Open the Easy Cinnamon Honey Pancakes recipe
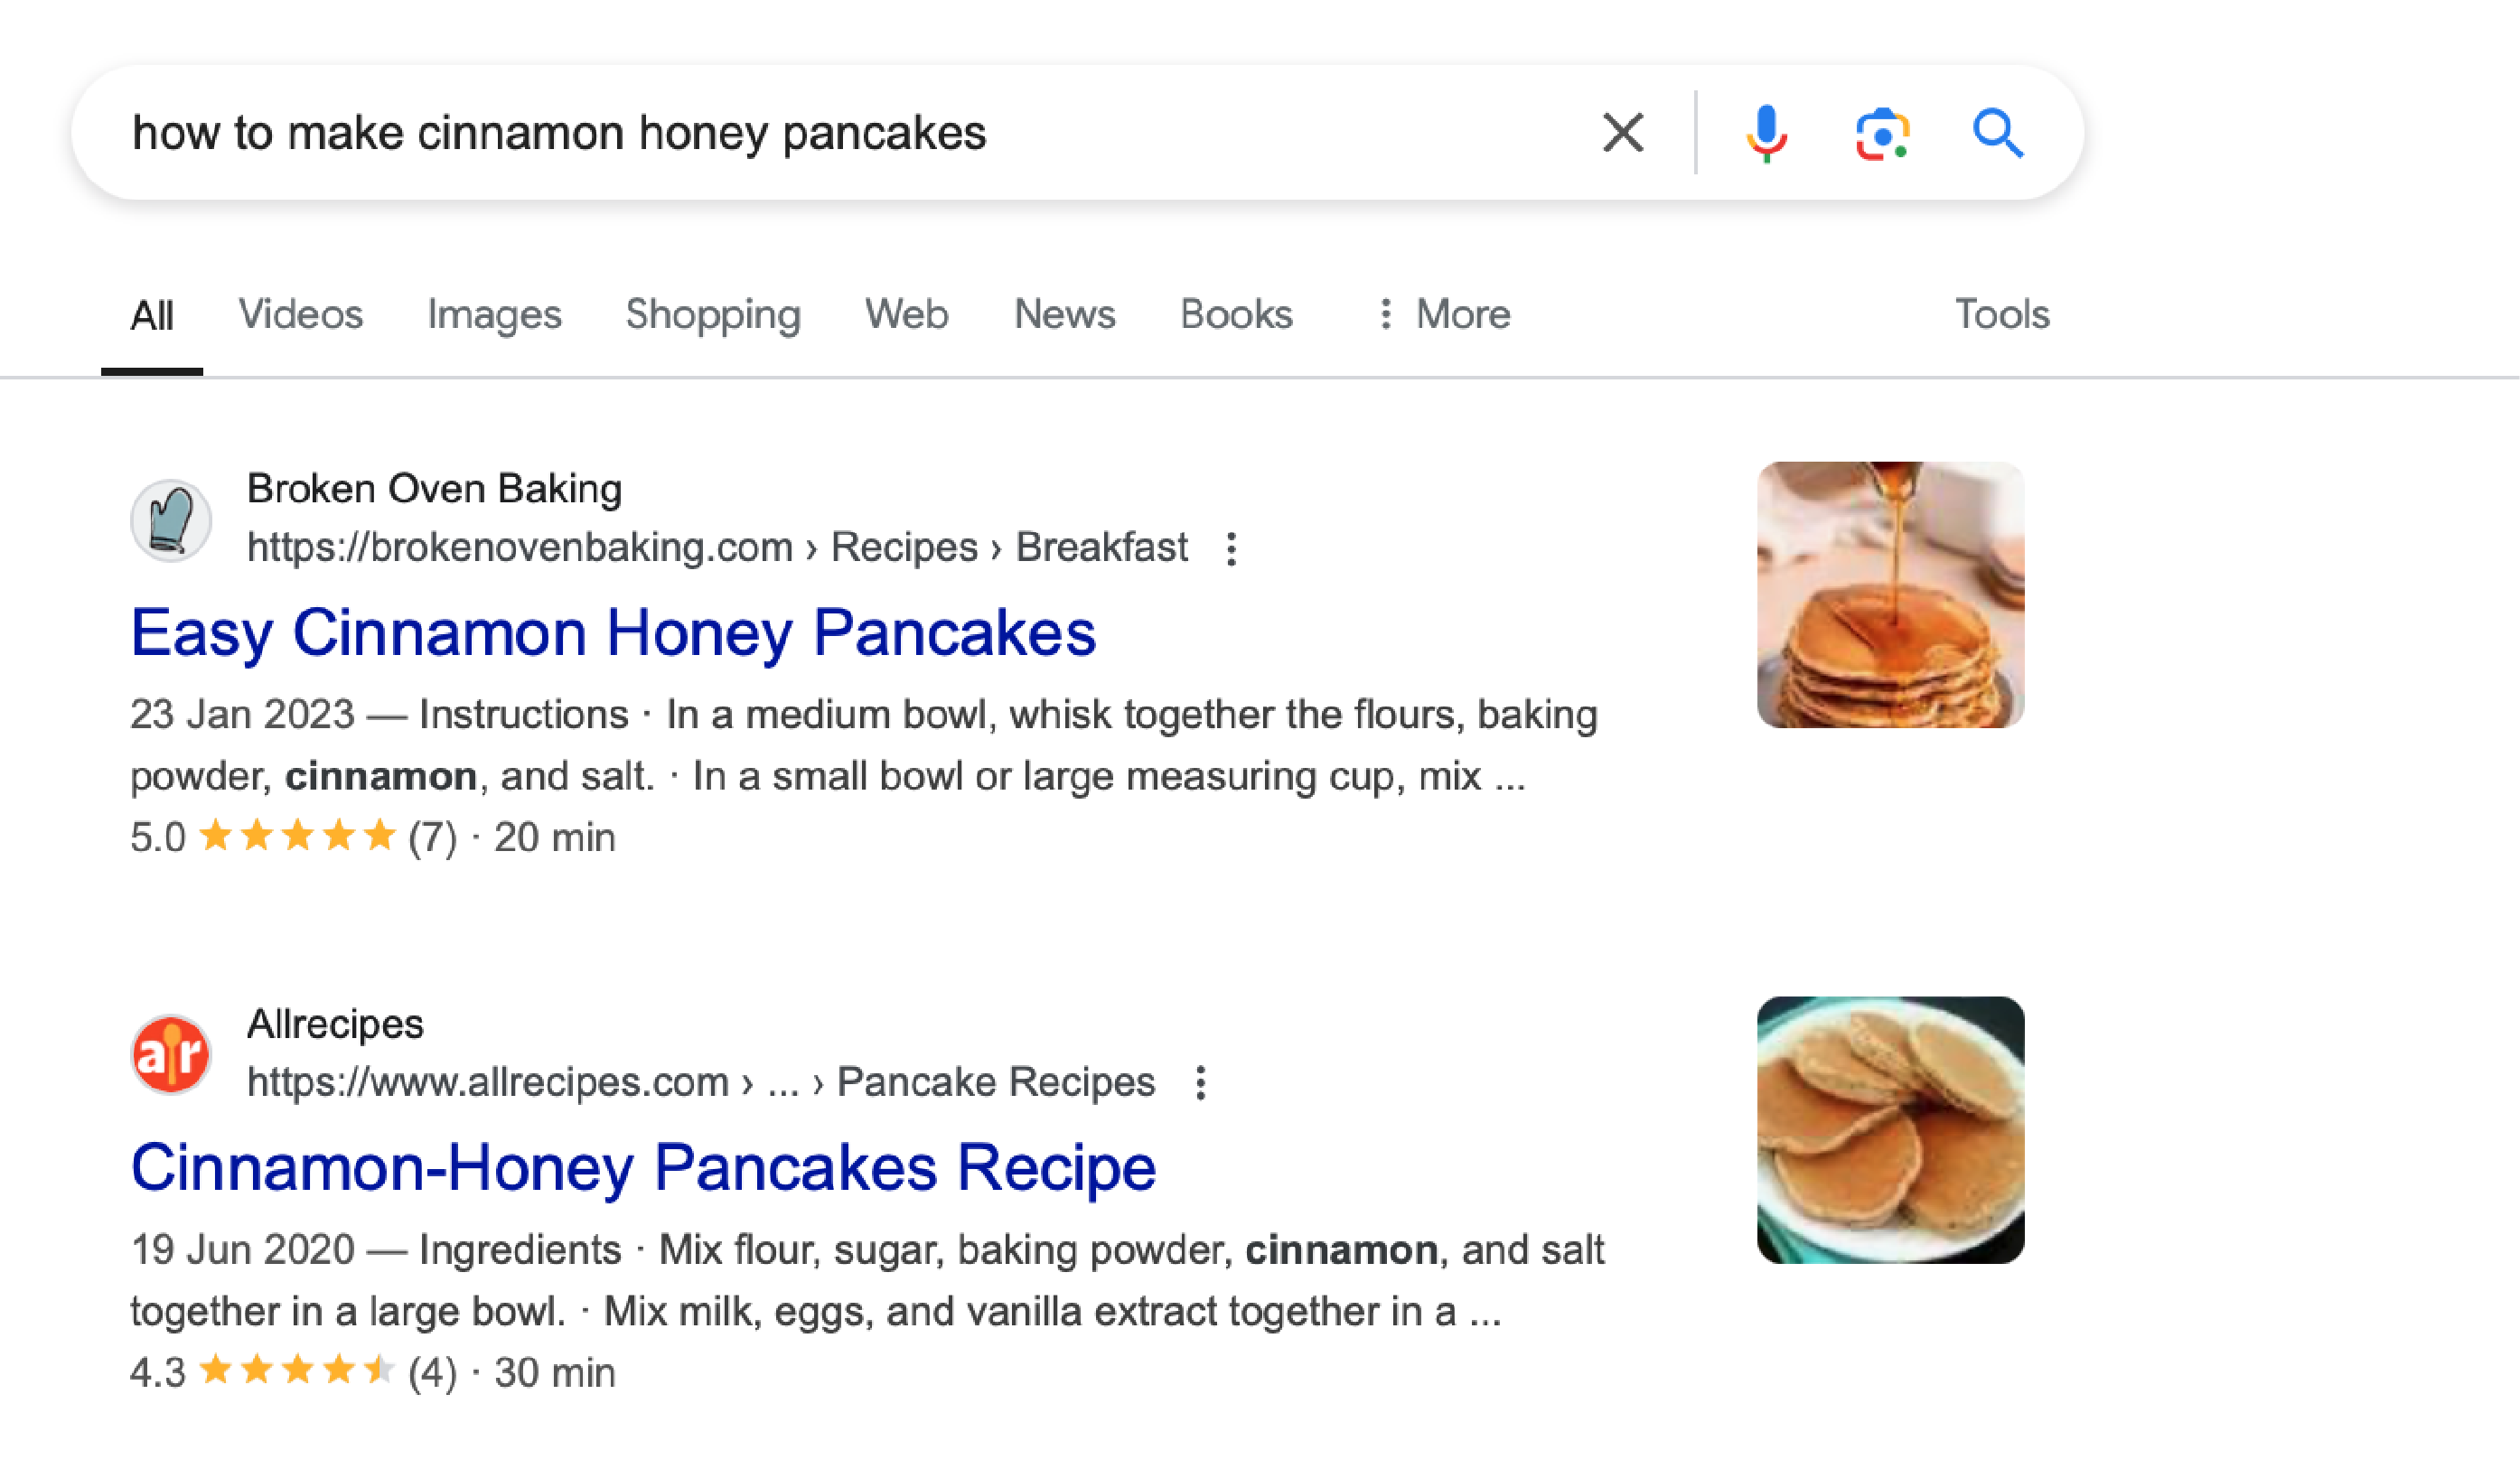 614,632
